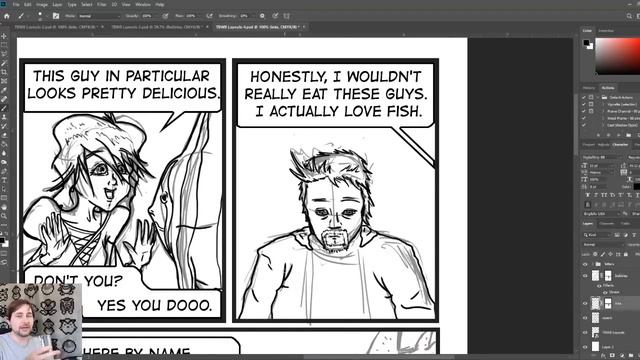Switch to the History tab
This screenshot has height=360, width=640.
589,88
